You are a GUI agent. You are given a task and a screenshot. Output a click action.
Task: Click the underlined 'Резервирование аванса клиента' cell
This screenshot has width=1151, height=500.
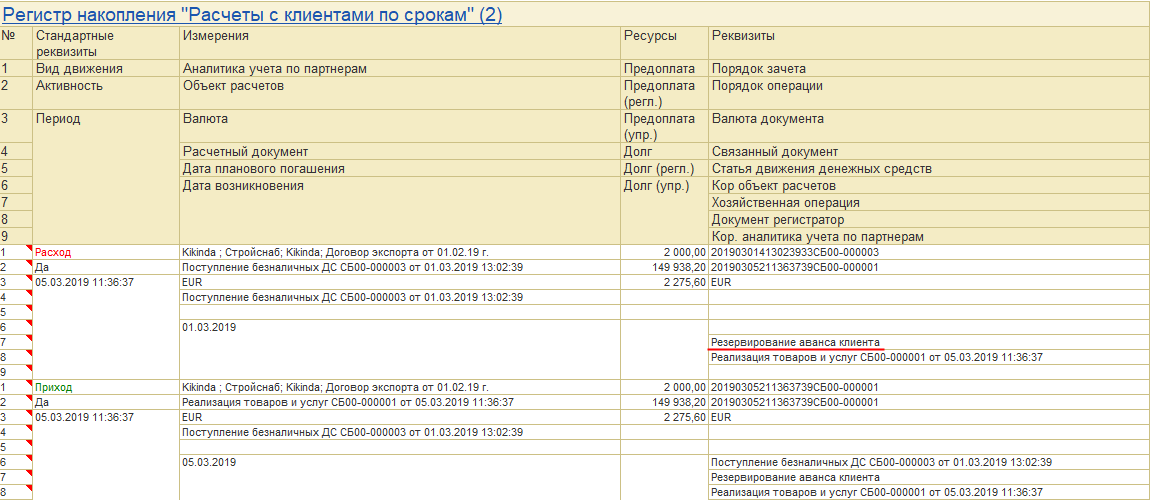coord(796,342)
